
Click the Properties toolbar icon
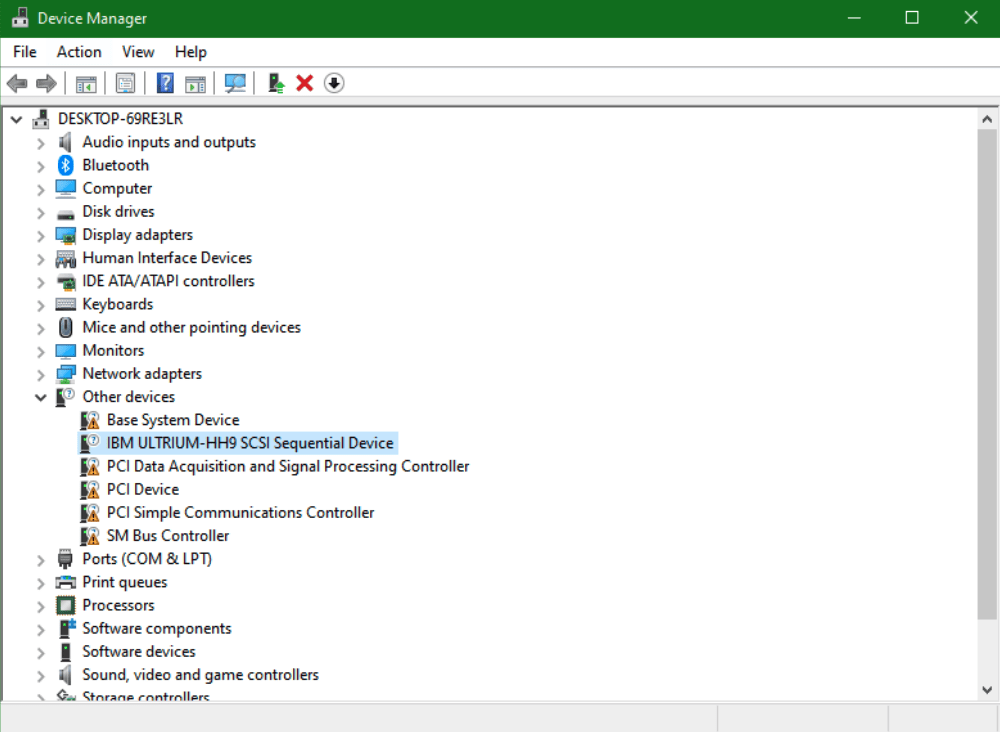click(125, 83)
